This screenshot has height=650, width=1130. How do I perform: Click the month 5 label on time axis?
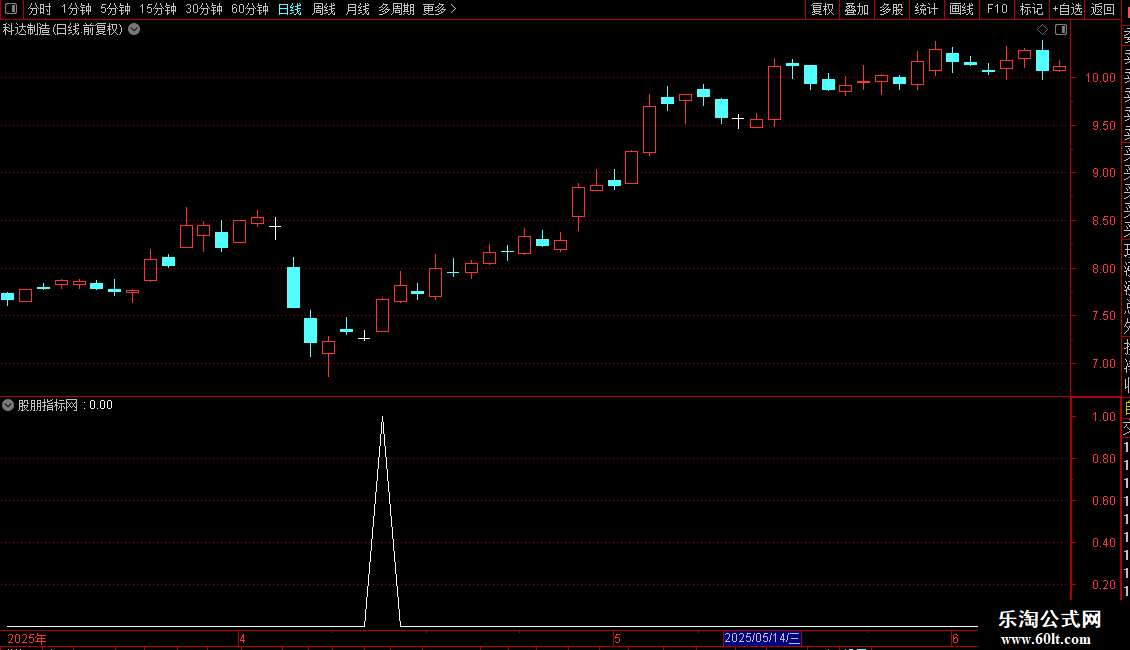(x=618, y=639)
